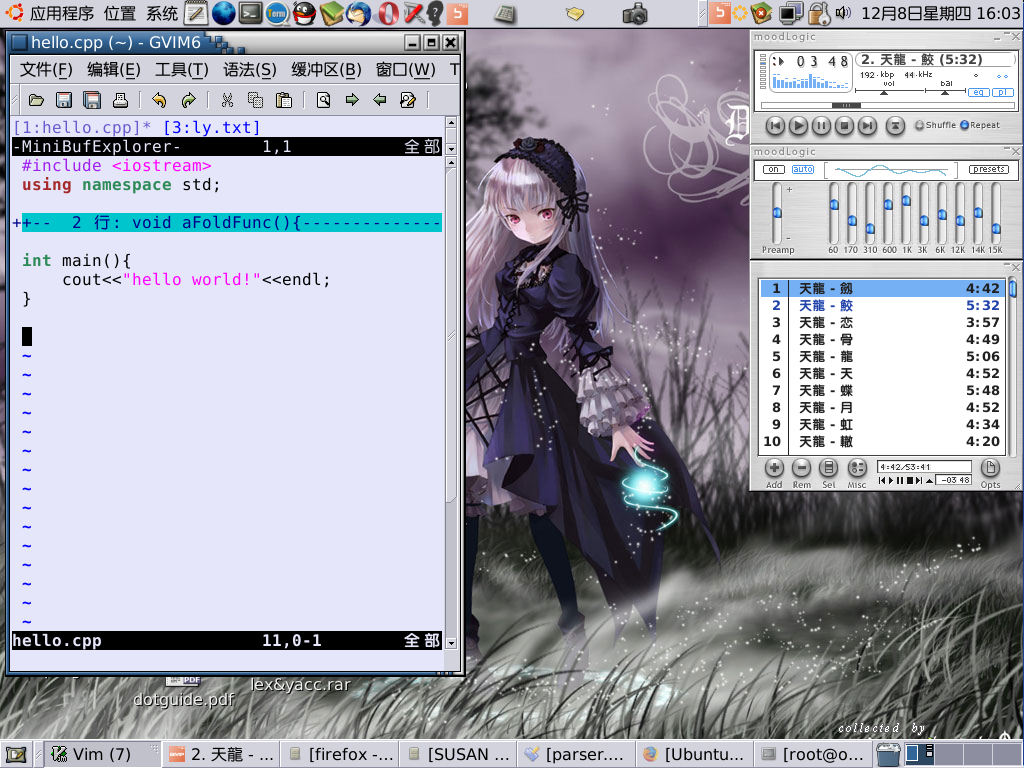Click the song seek bar in player

[888, 105]
